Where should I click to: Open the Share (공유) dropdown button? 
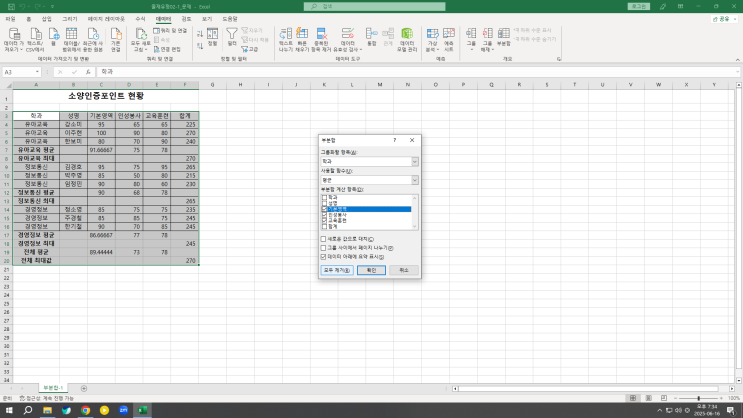coord(725,19)
